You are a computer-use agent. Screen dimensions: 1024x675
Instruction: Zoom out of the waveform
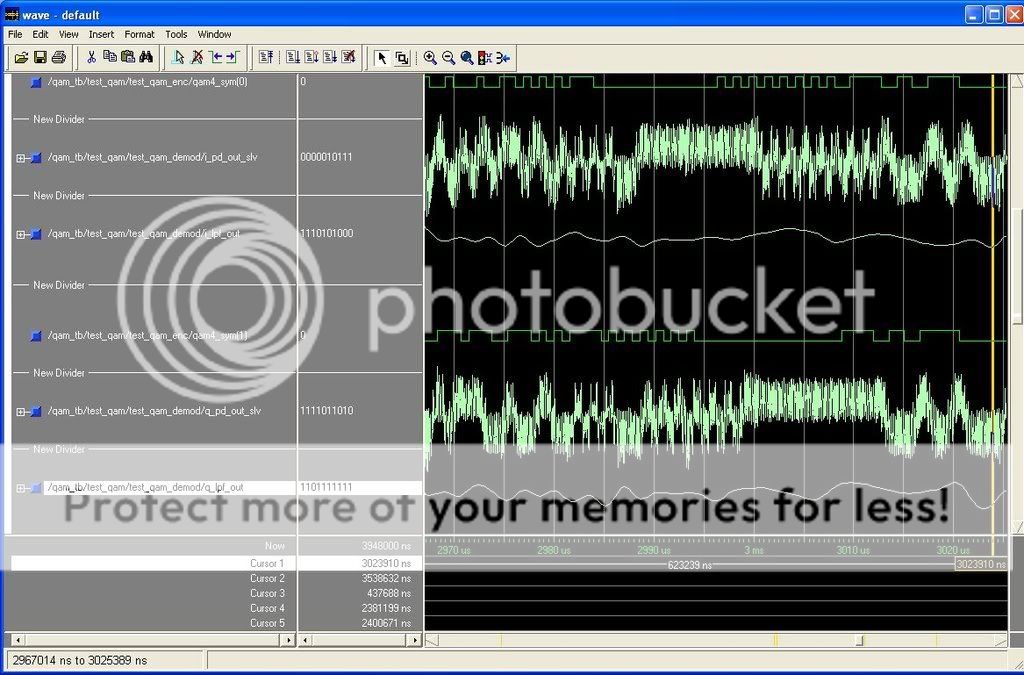pos(448,57)
